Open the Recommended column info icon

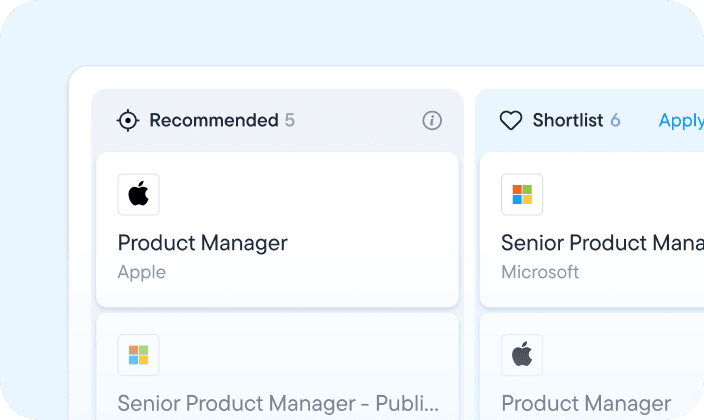point(432,121)
